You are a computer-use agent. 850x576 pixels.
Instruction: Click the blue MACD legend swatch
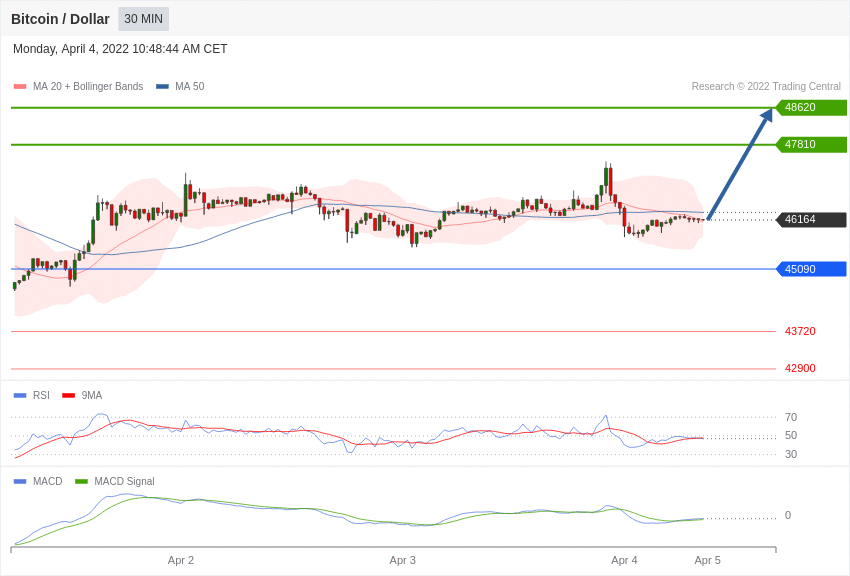coord(20,481)
